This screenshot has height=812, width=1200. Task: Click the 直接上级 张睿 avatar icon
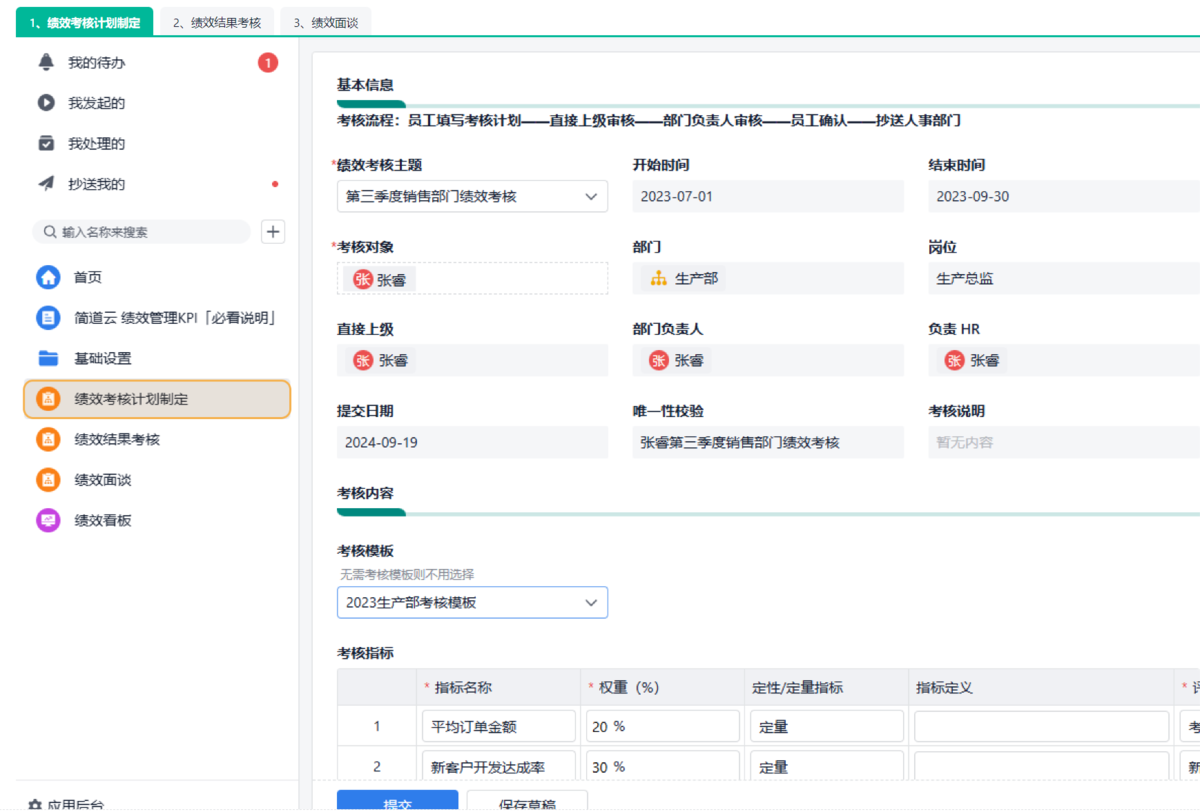point(362,361)
